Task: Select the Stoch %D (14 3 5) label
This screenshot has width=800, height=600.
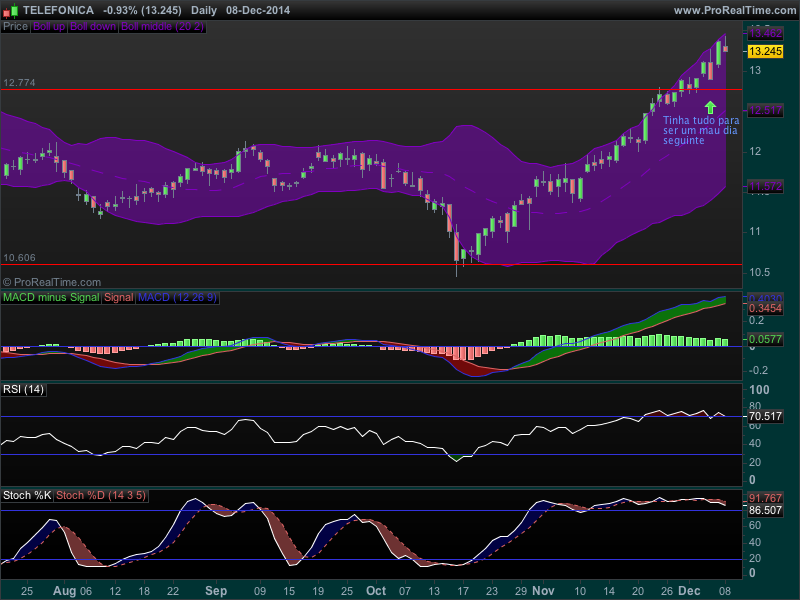Action: [x=101, y=495]
